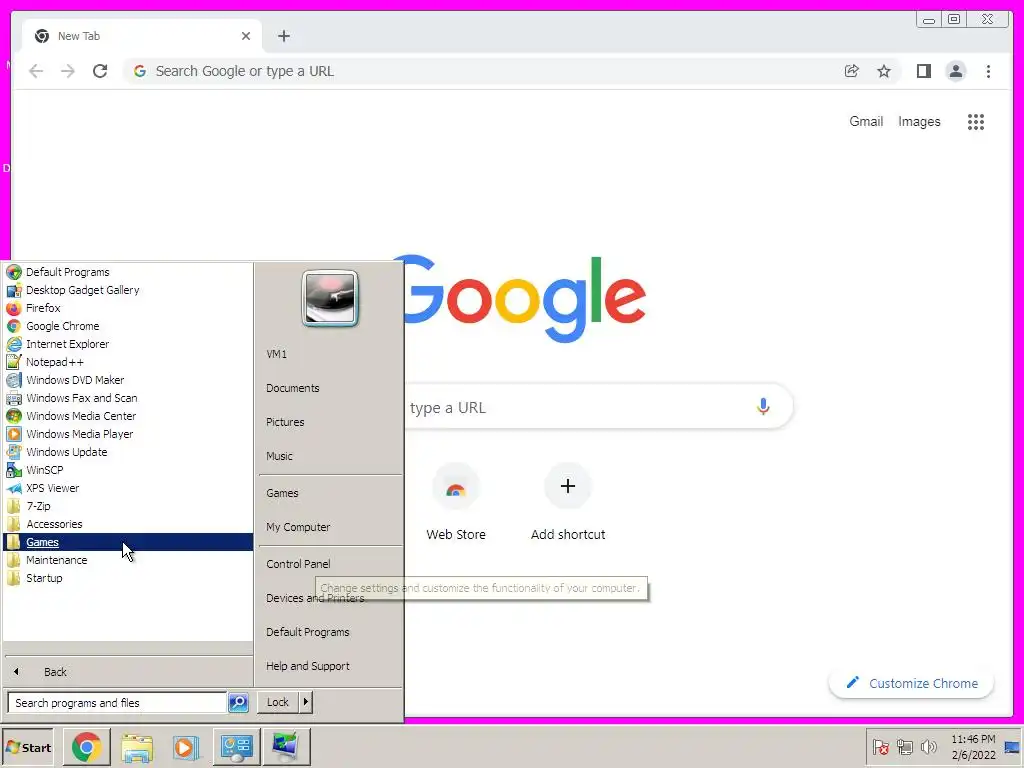Open the Google apps grid
The width and height of the screenshot is (1024, 768).
[x=976, y=121]
